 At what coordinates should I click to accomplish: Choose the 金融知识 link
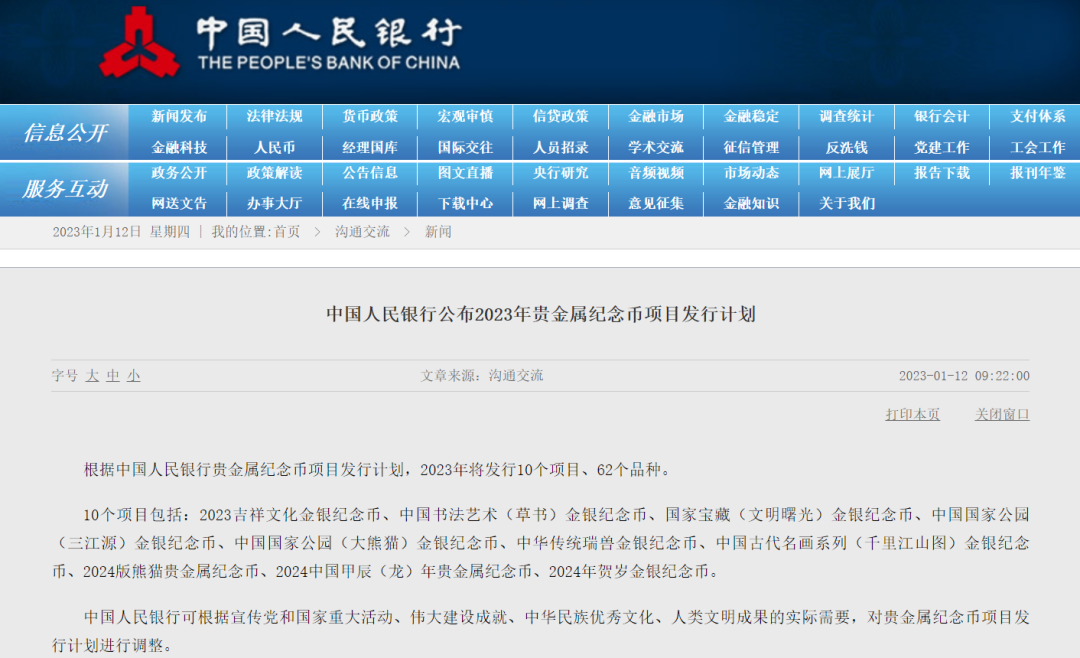tap(751, 204)
